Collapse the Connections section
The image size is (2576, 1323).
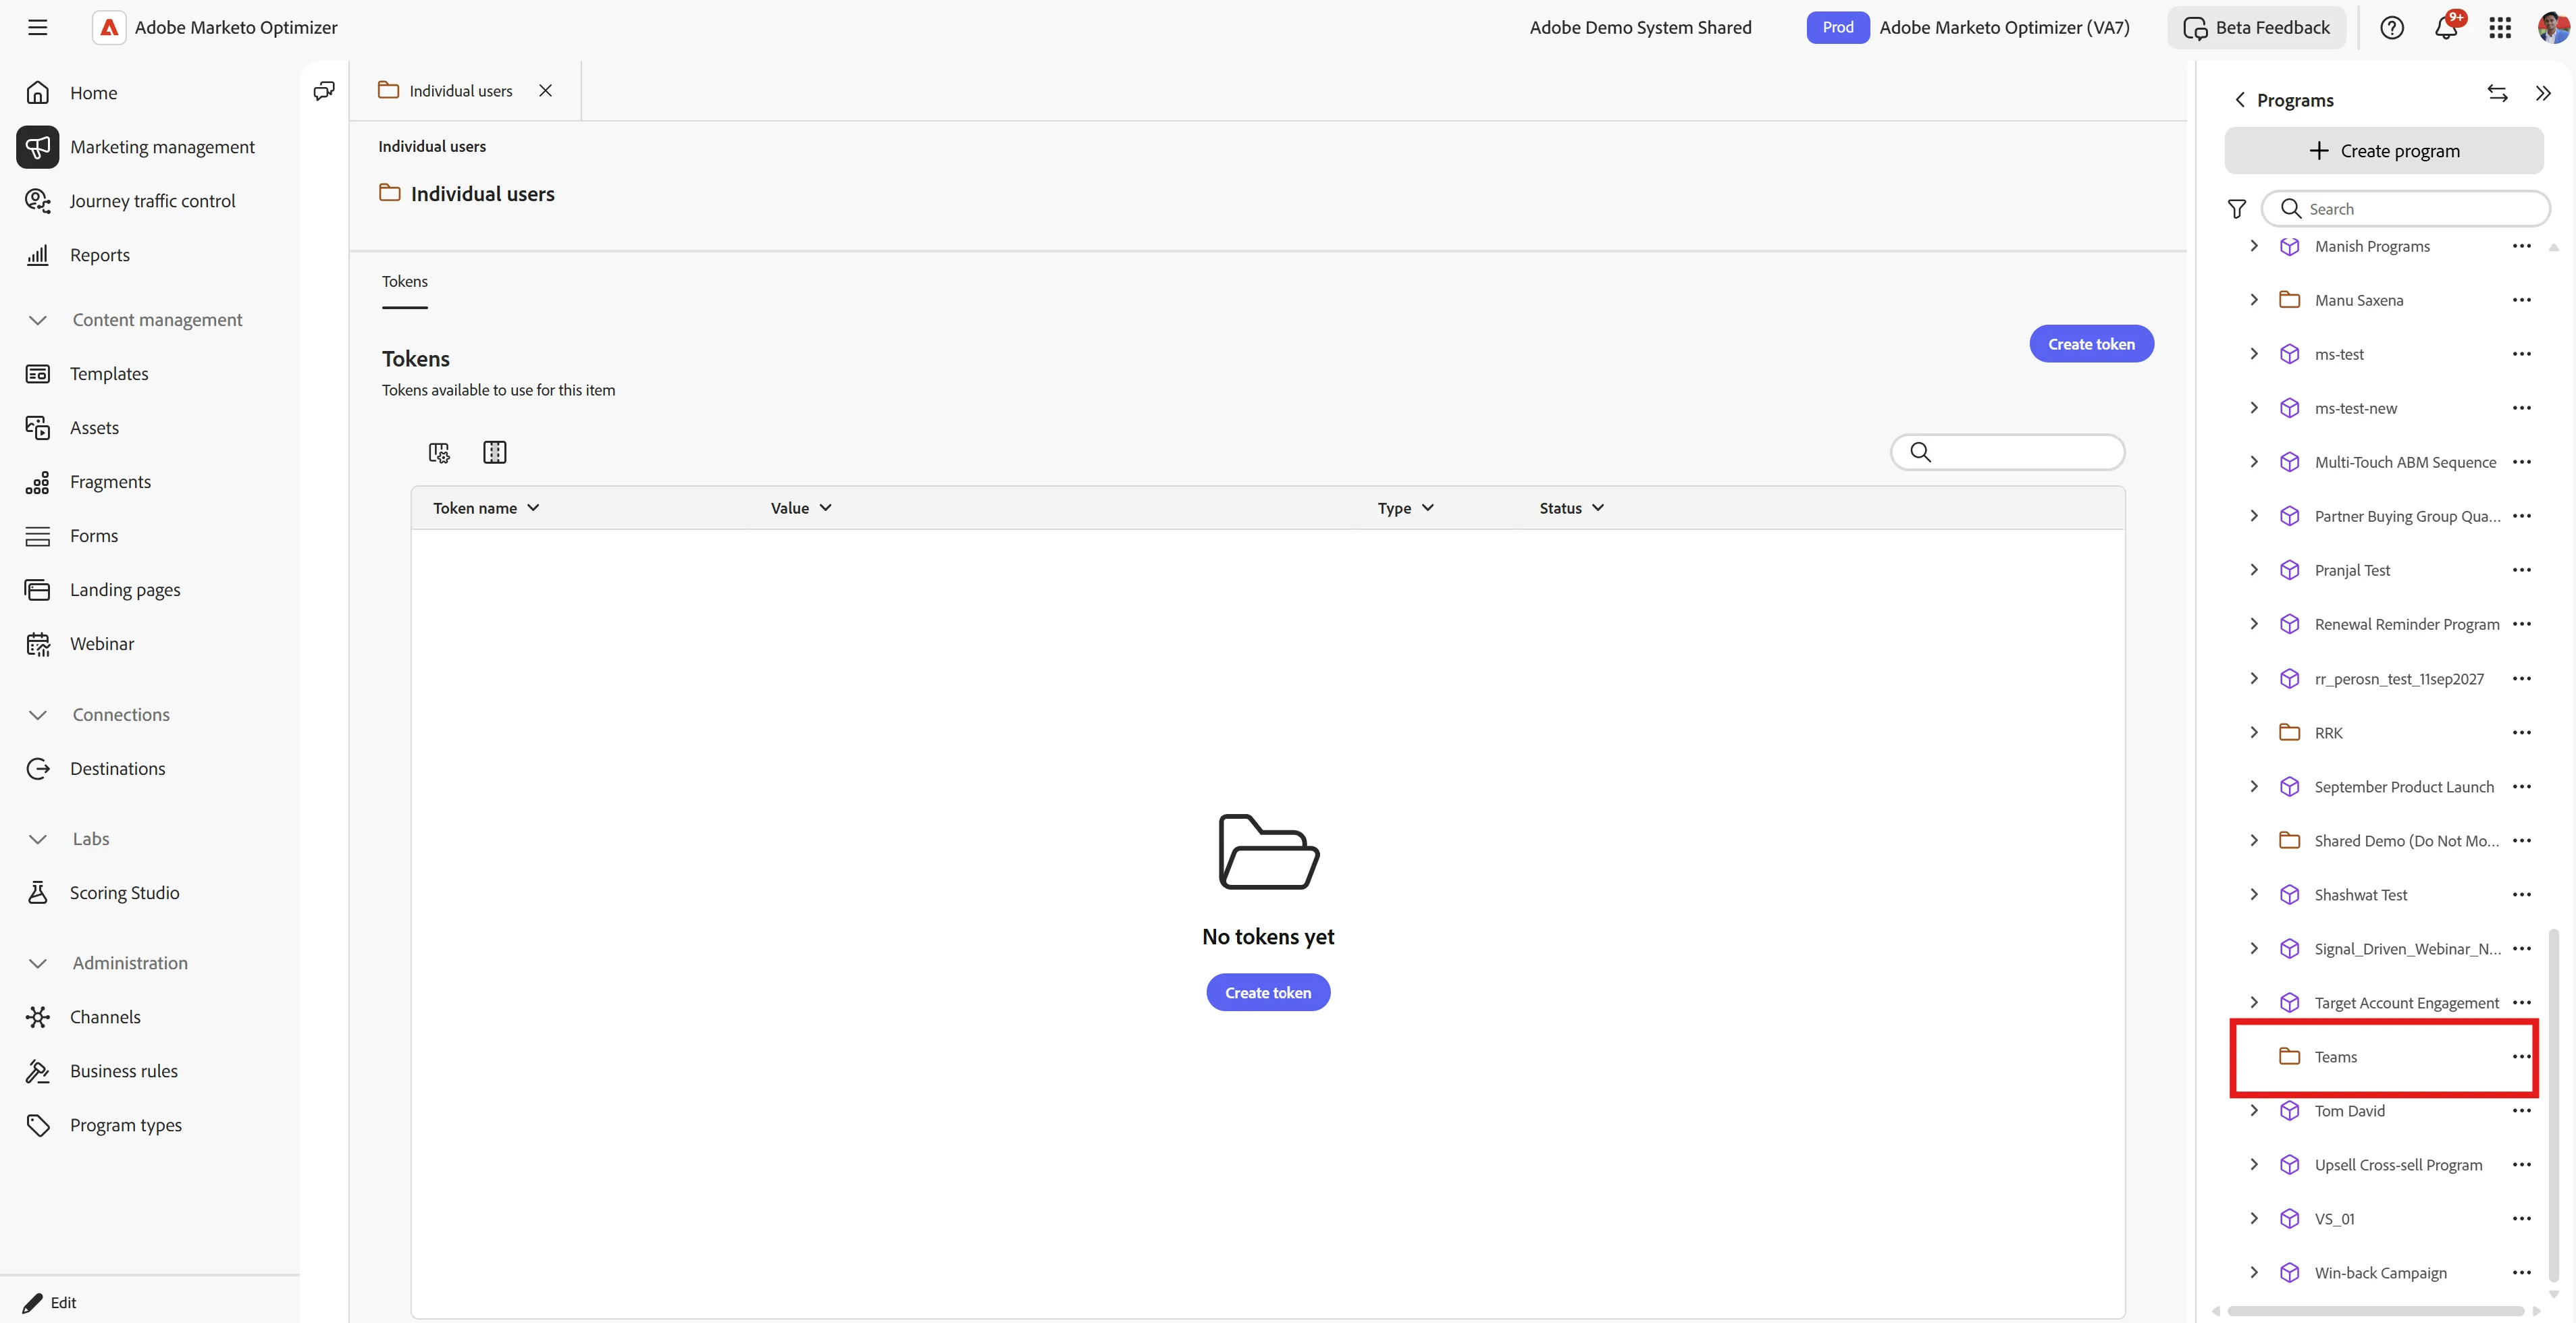pos(37,715)
